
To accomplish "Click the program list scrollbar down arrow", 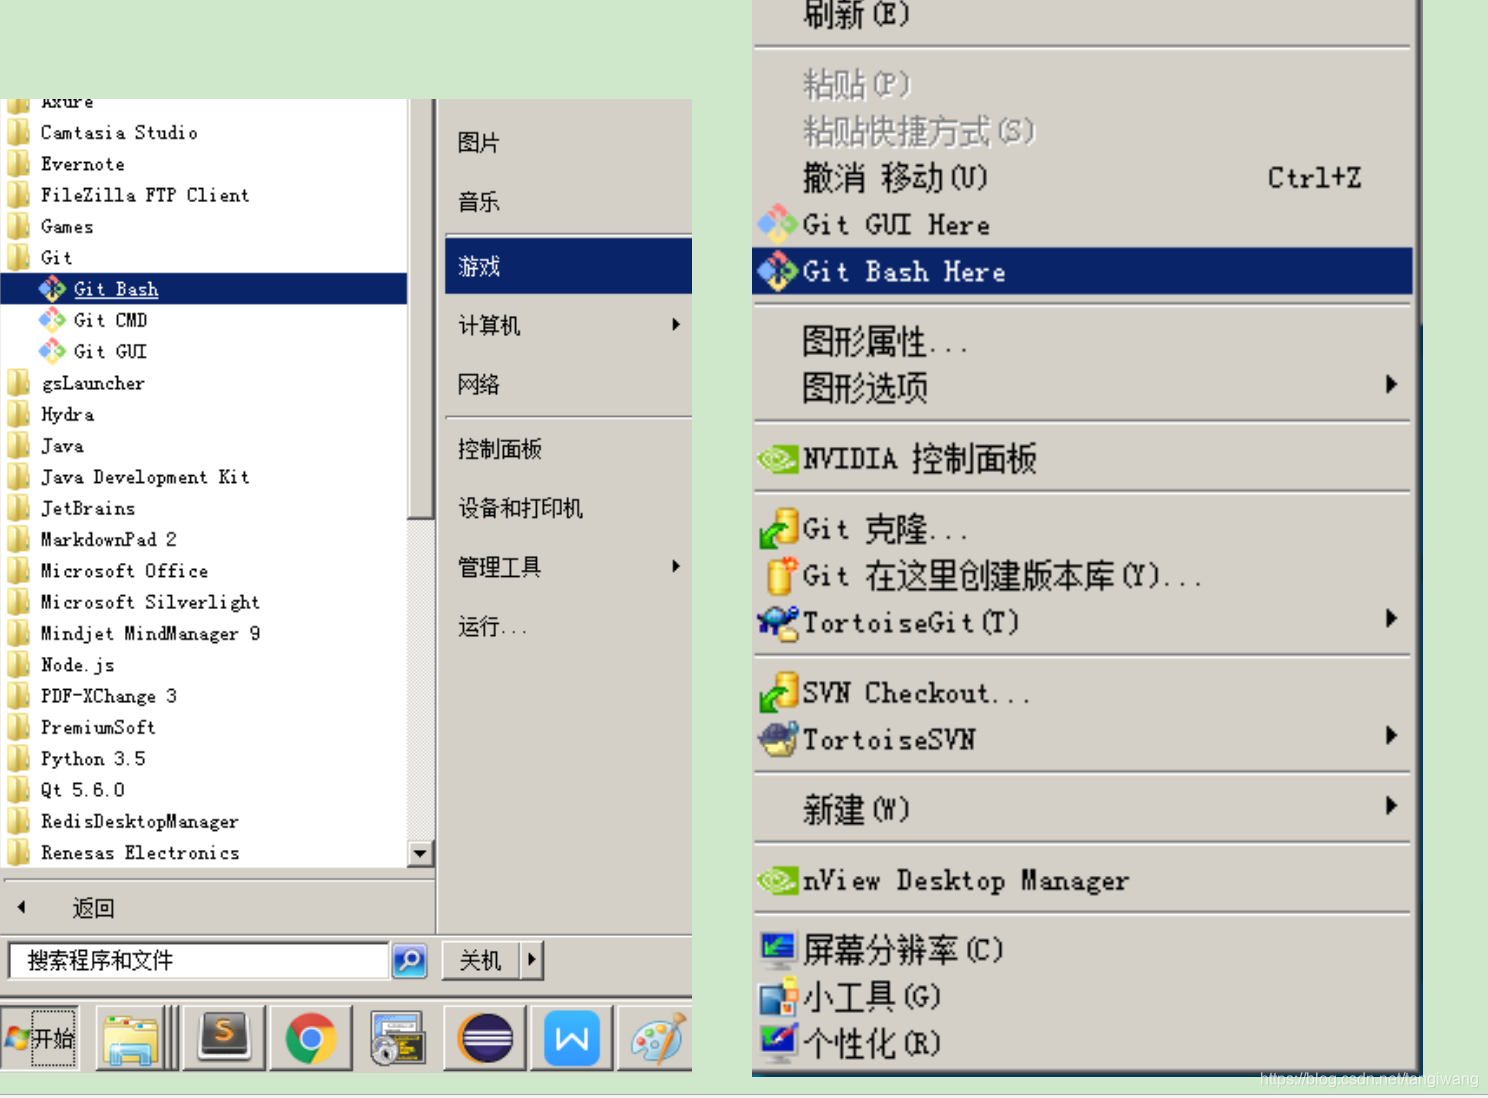I will pyautogui.click(x=420, y=854).
